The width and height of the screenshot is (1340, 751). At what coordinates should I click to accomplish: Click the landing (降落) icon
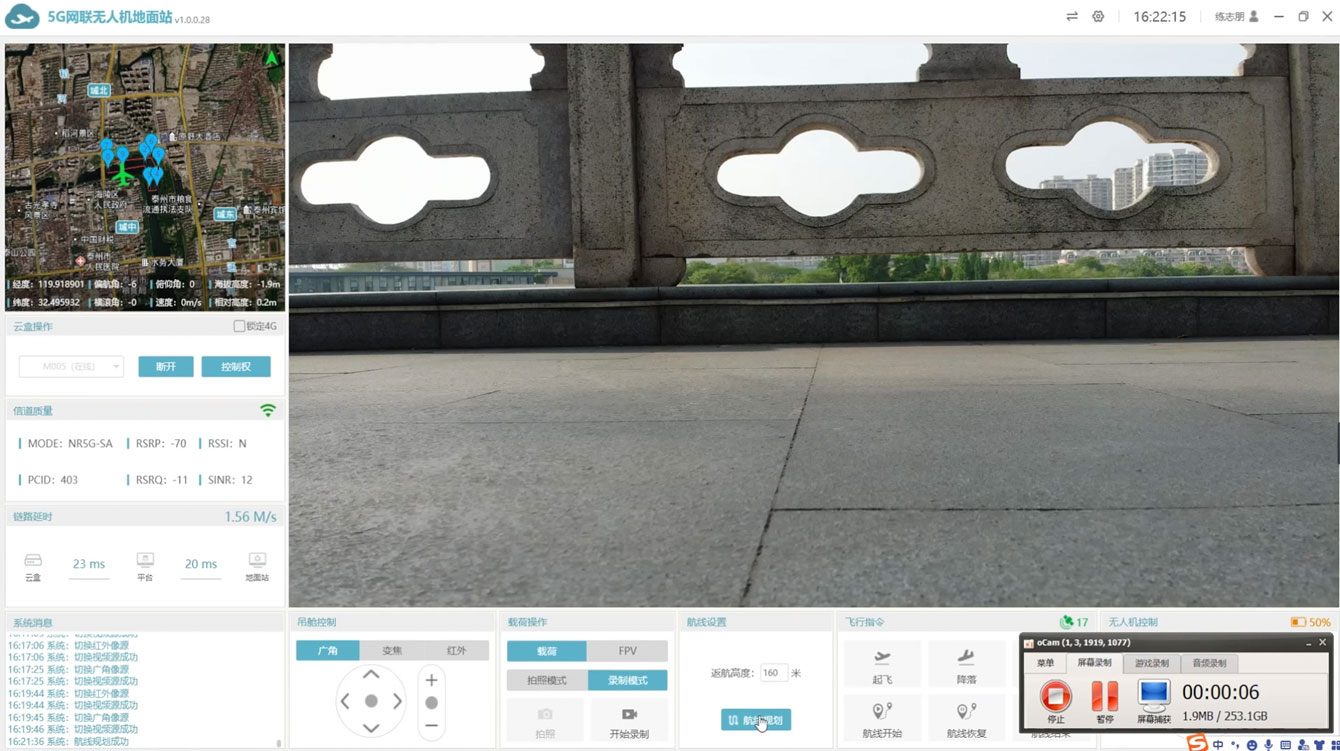coord(966,658)
